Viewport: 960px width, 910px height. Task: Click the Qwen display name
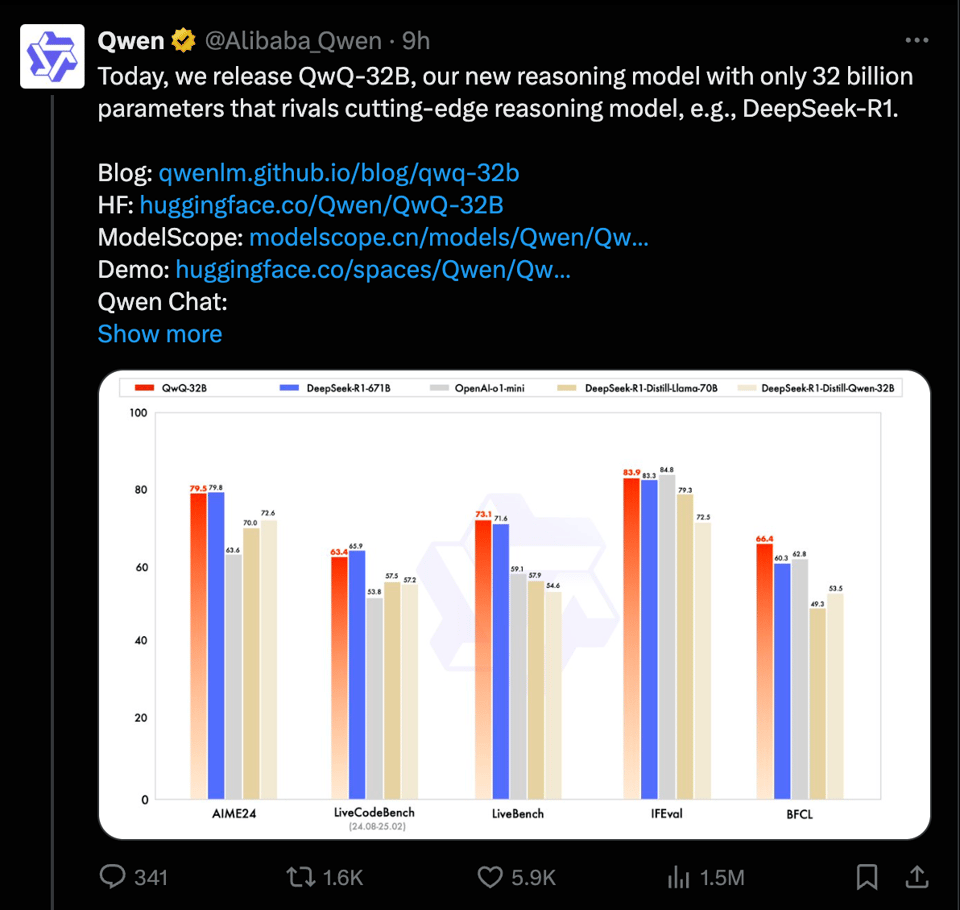(x=130, y=41)
